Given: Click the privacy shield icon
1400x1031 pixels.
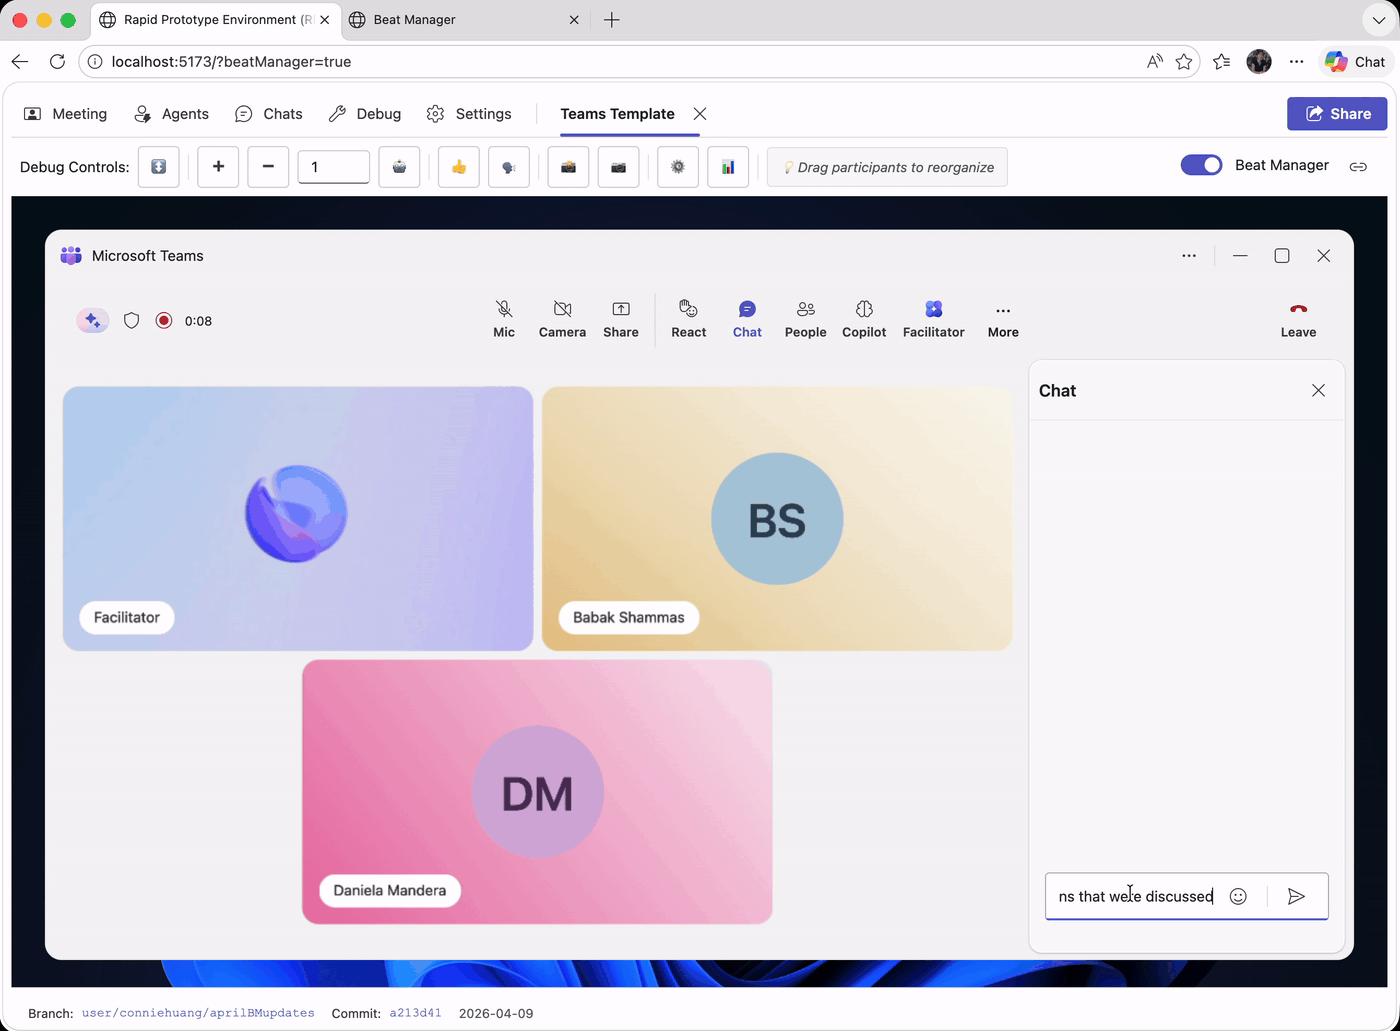Looking at the screenshot, I should click(131, 321).
